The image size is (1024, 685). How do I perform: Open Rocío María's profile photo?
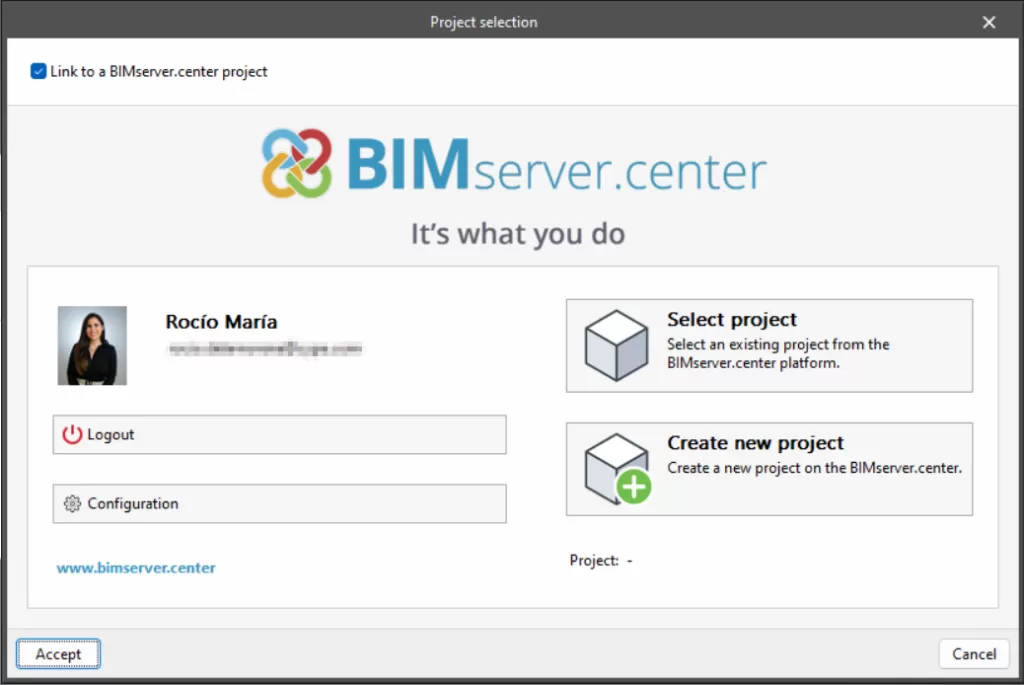(92, 345)
